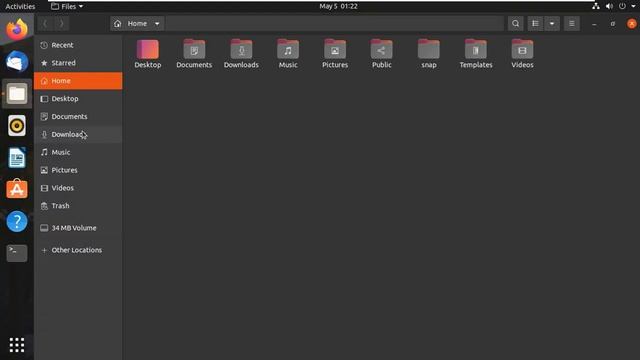Screen dimensions: 640x360
Task: Go back with the left arrow
Action: [45, 24]
